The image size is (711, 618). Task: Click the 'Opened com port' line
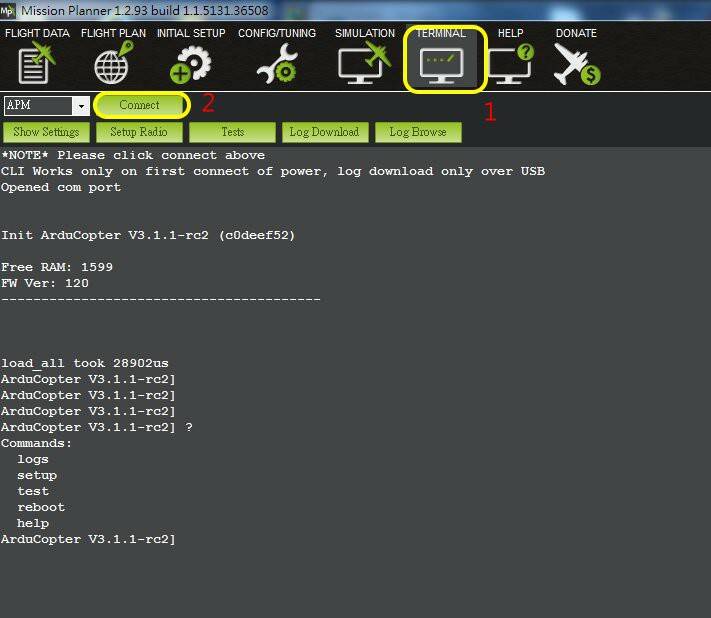[61, 187]
